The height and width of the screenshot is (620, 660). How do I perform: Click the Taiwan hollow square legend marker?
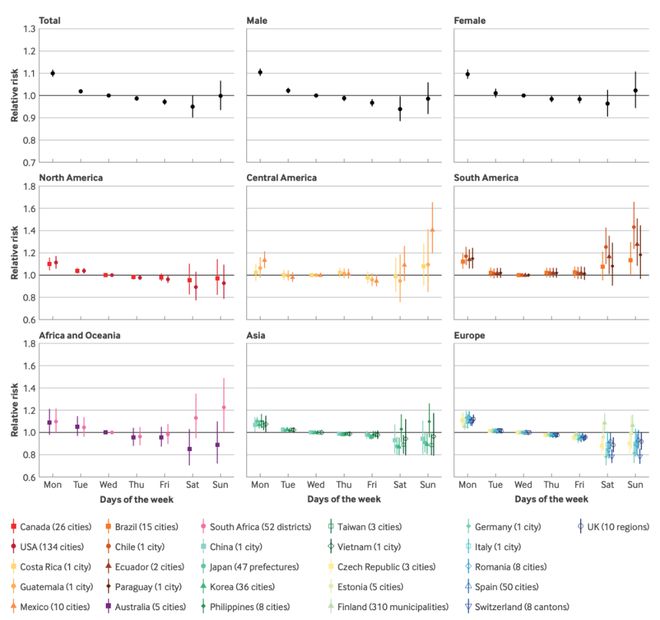click(331, 527)
